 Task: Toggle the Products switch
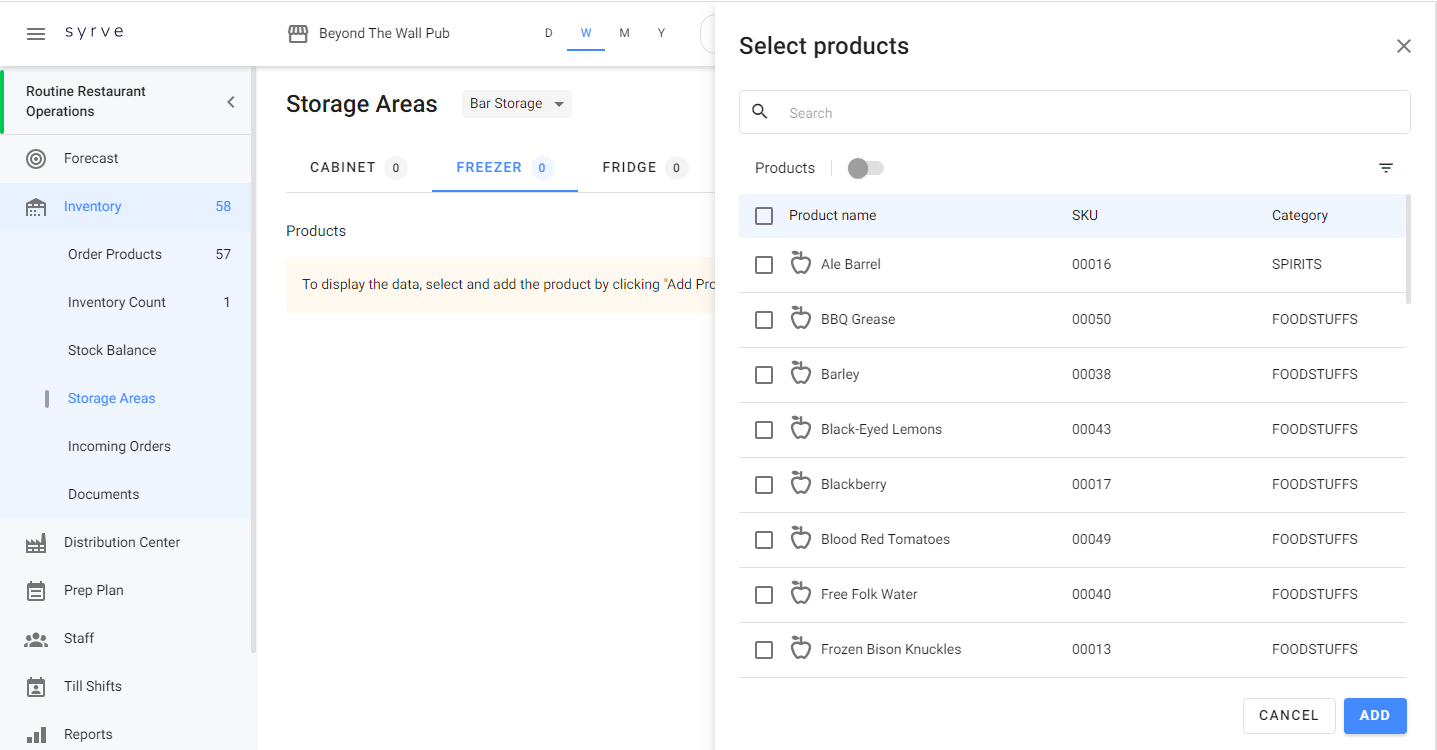[865, 168]
